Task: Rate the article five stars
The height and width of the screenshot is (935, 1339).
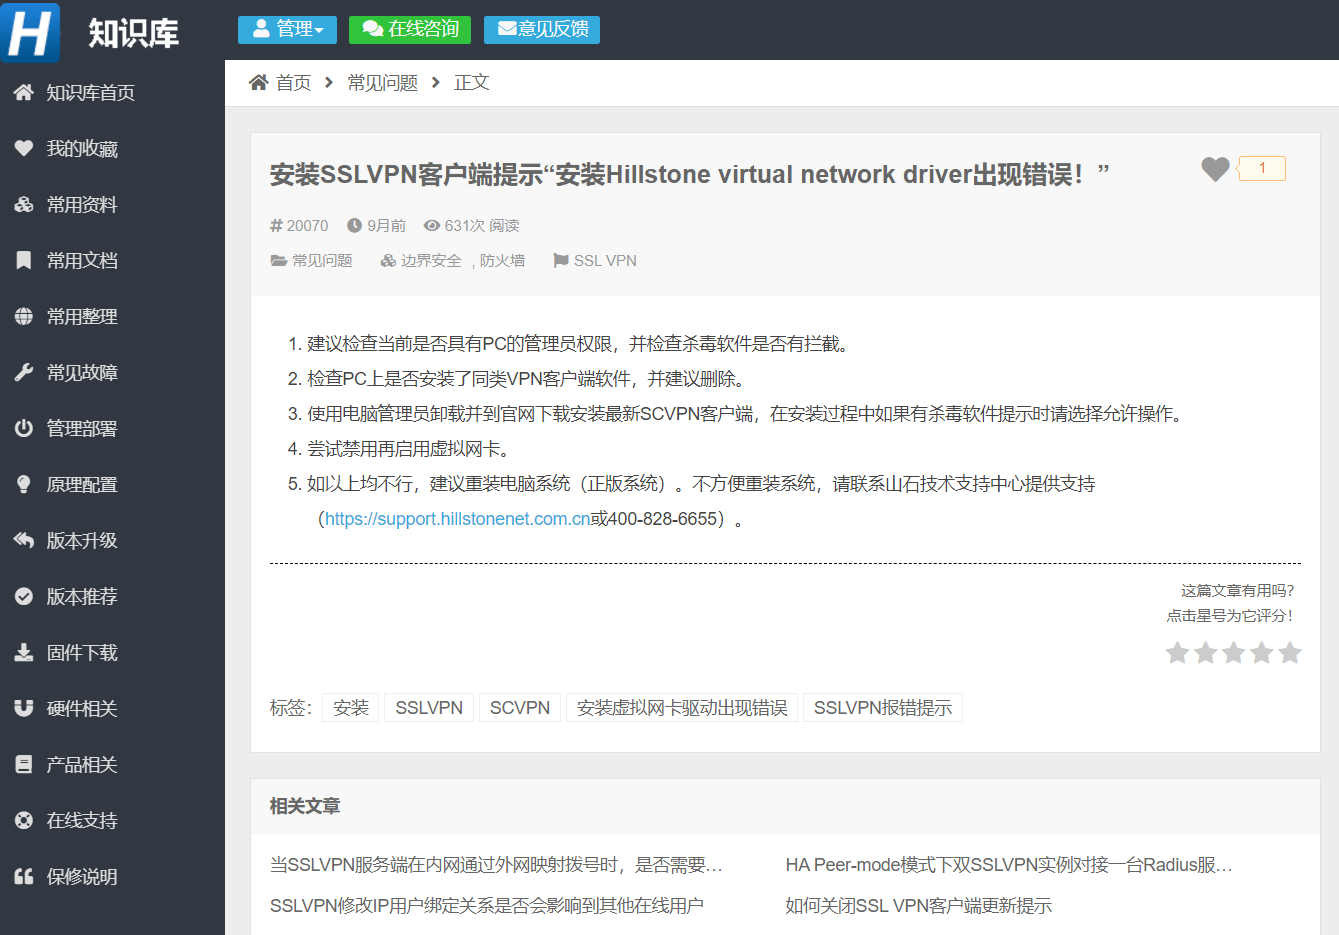Action: click(1290, 652)
